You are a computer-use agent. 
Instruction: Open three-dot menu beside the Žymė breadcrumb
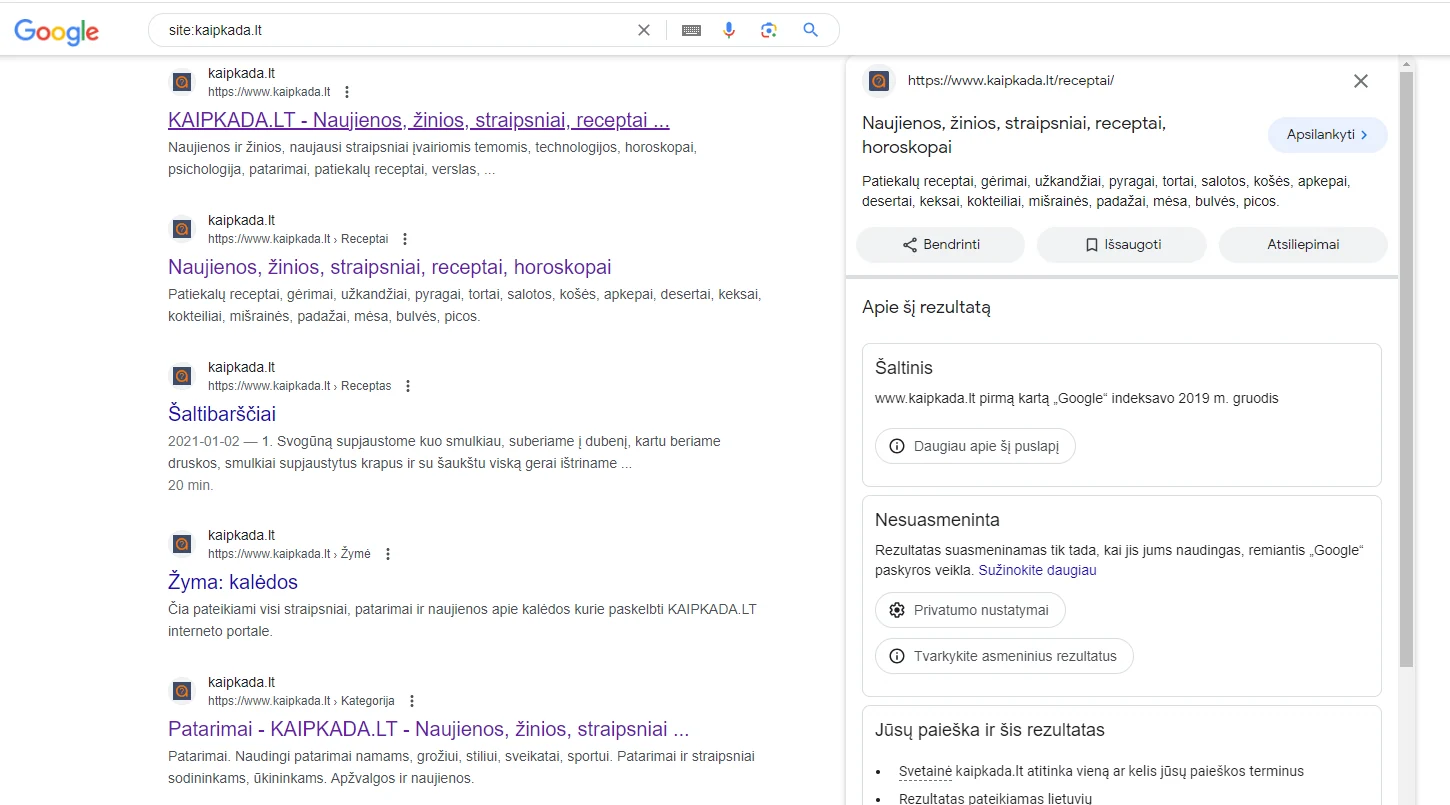[x=388, y=554]
